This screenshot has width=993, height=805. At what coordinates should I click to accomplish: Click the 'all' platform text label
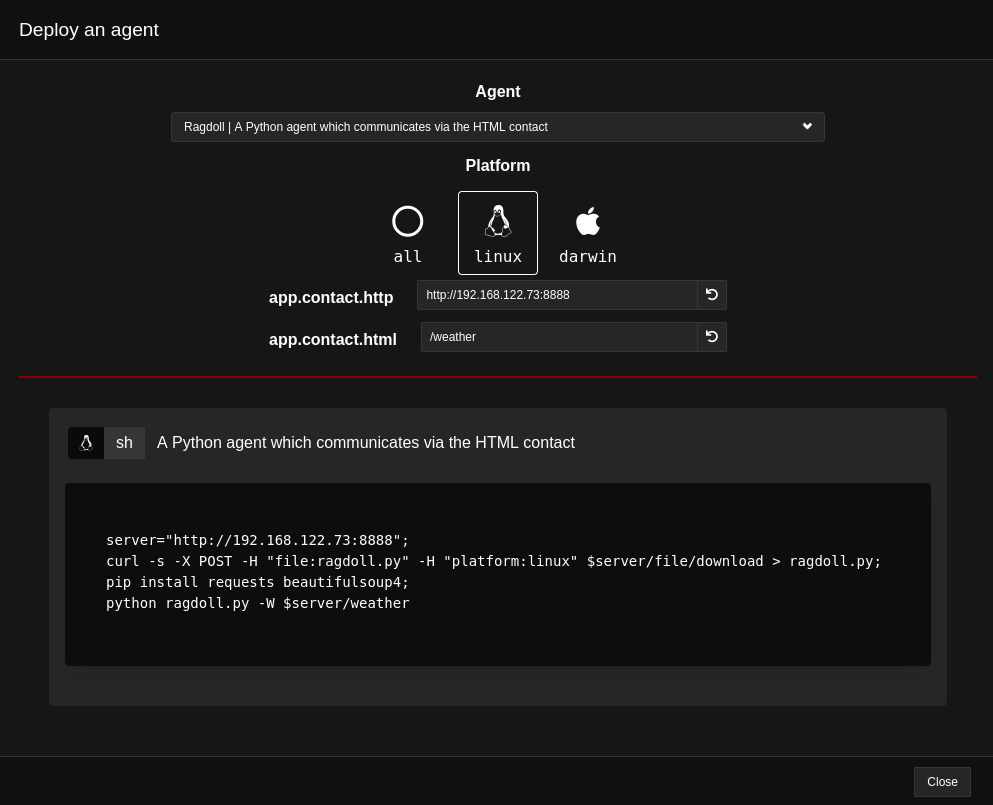click(x=407, y=257)
